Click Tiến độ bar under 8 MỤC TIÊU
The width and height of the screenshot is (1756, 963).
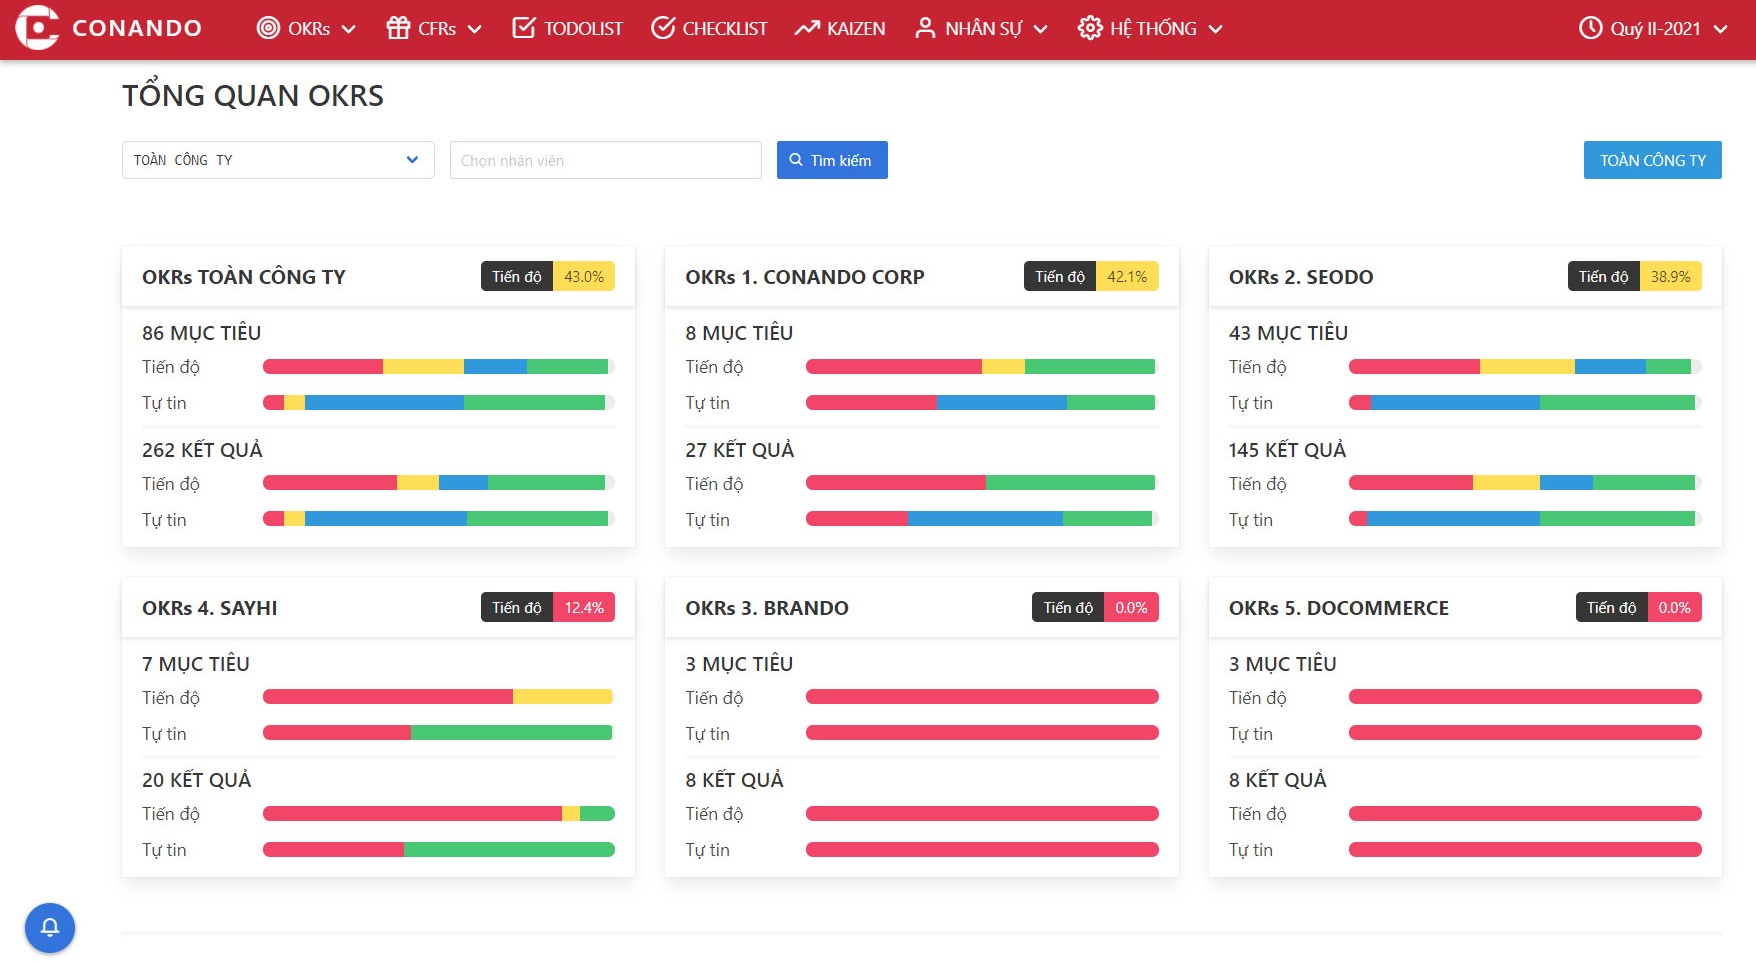[982, 367]
